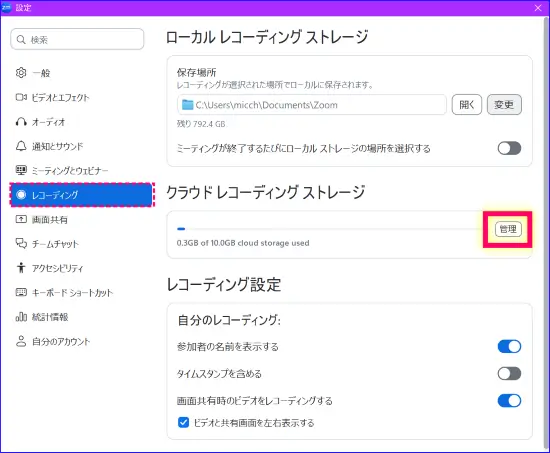
Task: Open the チームチャット section
Action: pos(81,244)
